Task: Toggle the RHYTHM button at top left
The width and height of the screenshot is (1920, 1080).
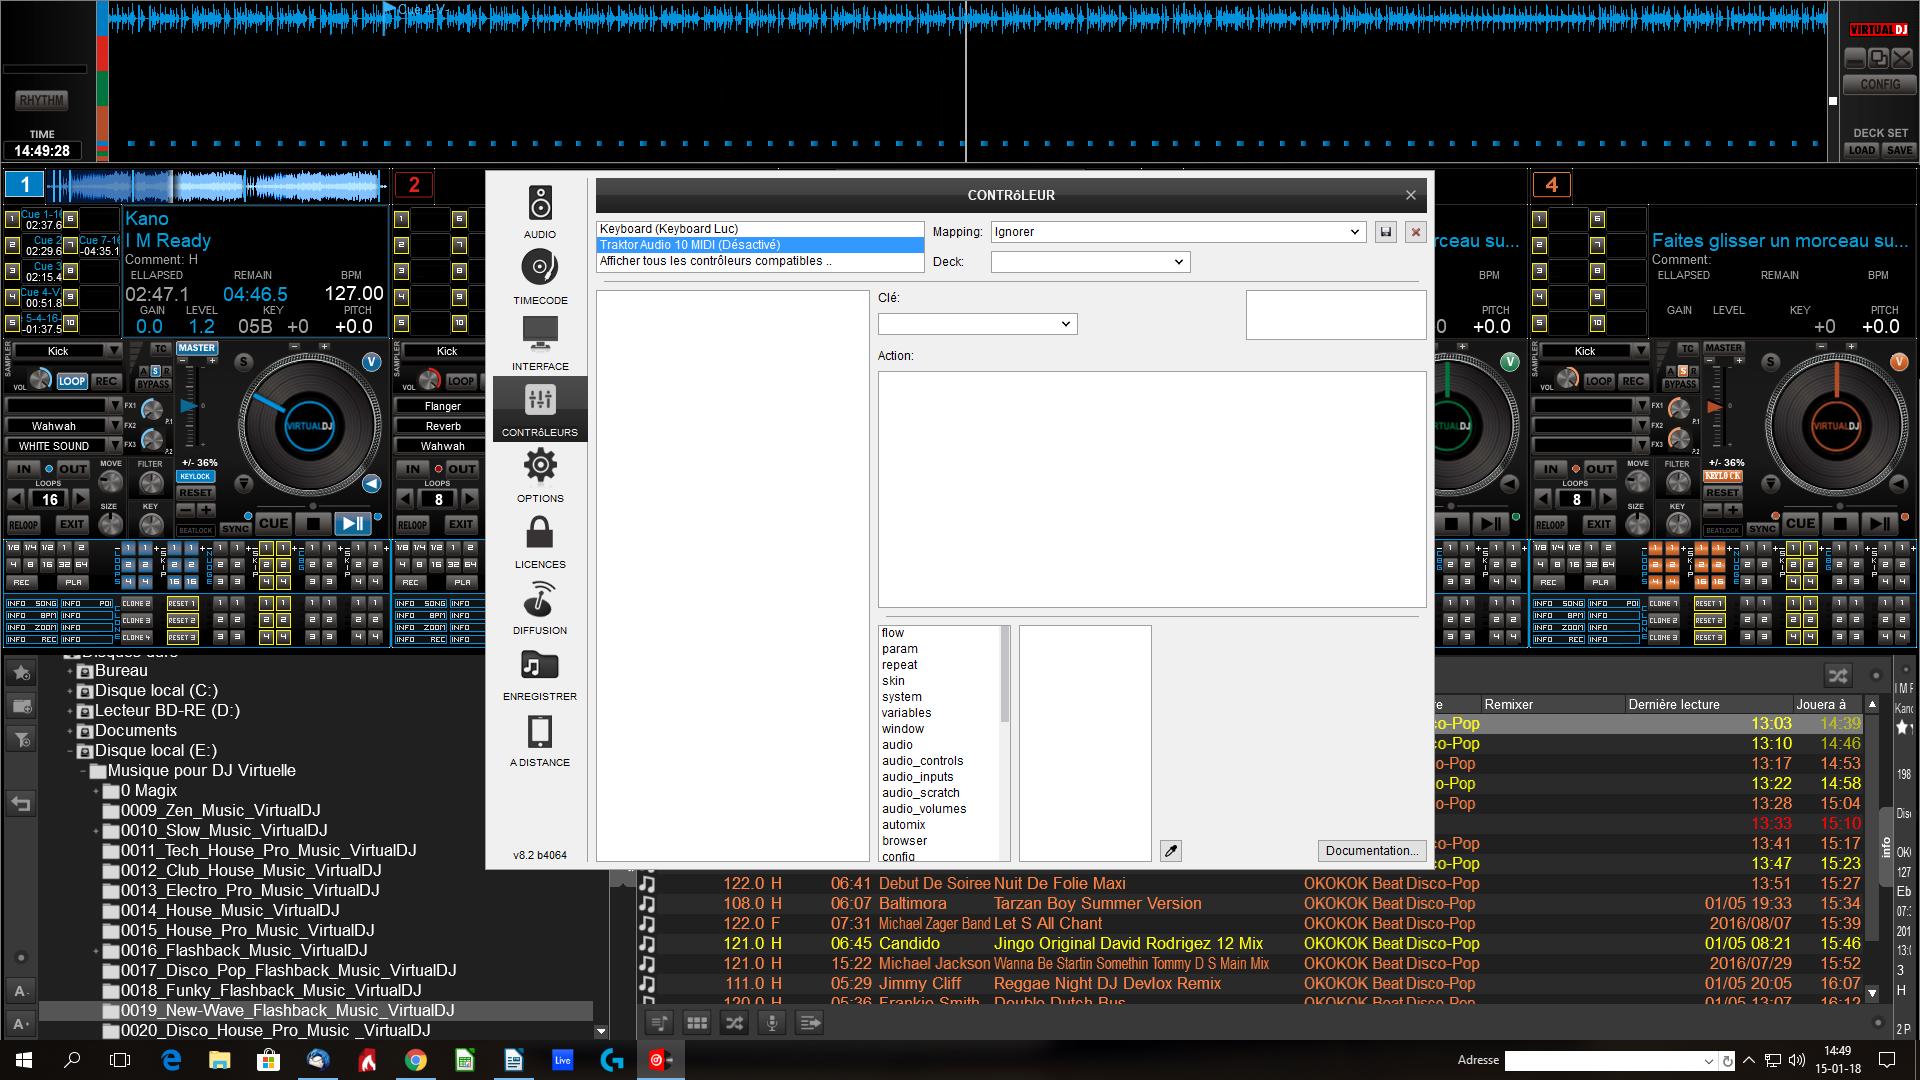Action: pyautogui.click(x=42, y=100)
